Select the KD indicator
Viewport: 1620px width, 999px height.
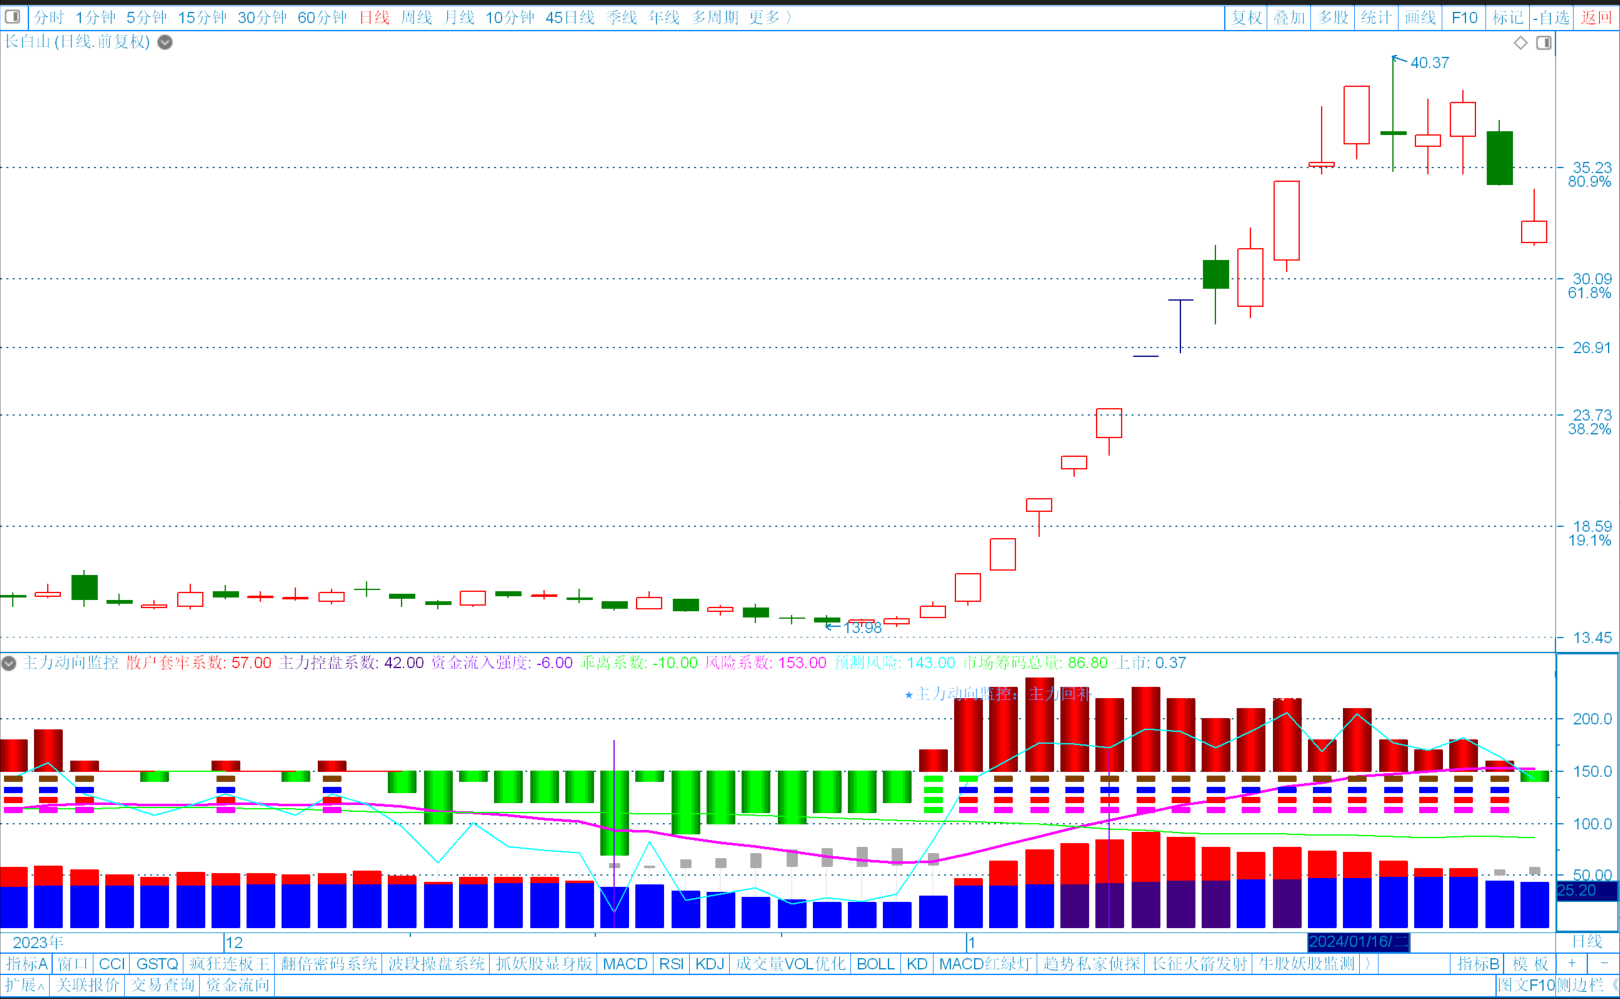[917, 964]
